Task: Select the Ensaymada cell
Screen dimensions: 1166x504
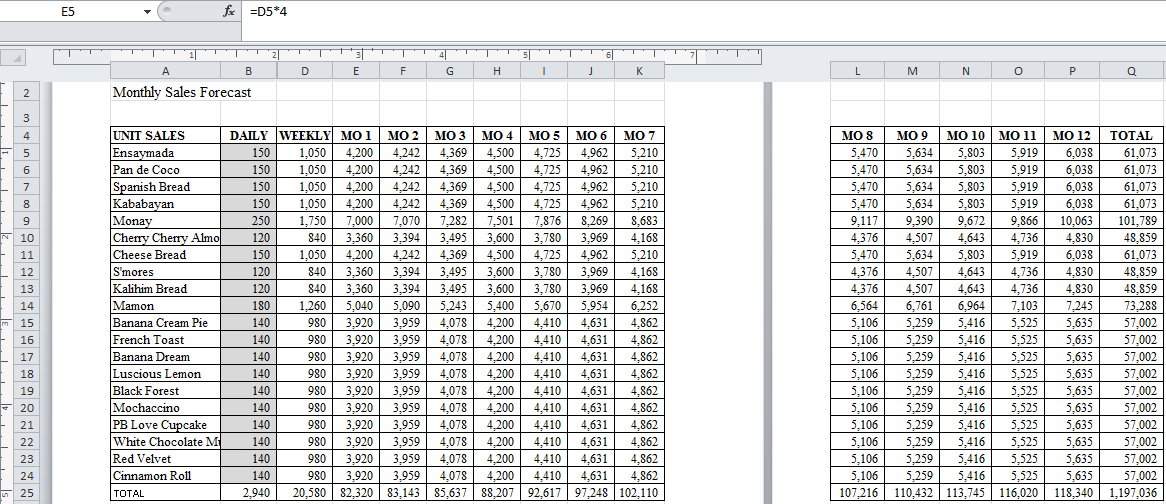Action: (x=165, y=153)
